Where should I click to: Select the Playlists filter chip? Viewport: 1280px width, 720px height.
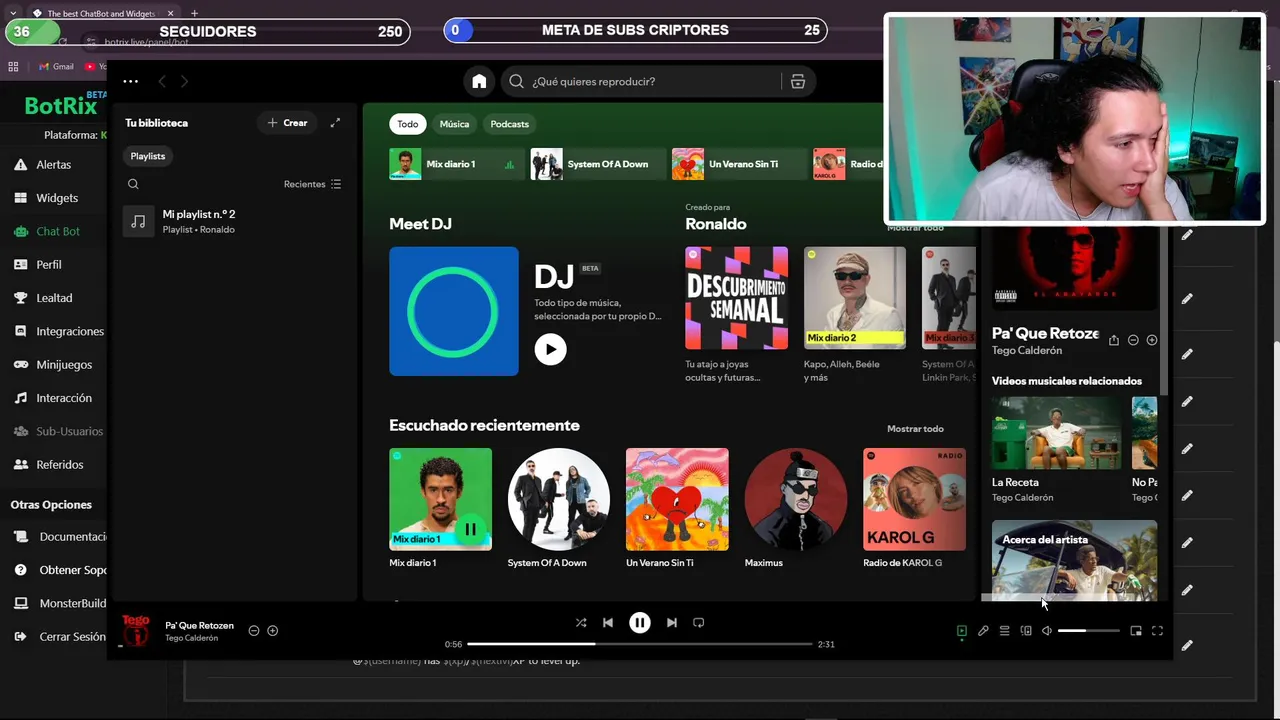pos(147,156)
